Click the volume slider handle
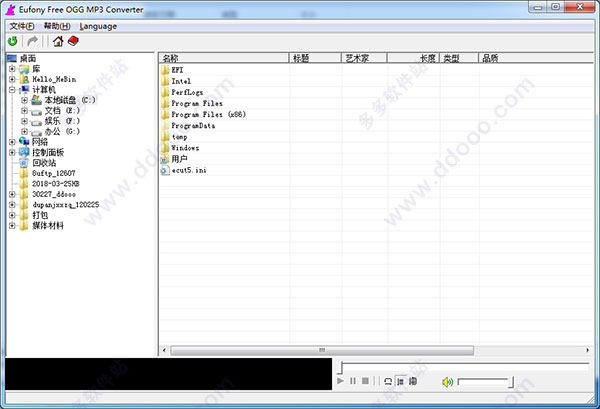This screenshot has width=600, height=409. (511, 382)
